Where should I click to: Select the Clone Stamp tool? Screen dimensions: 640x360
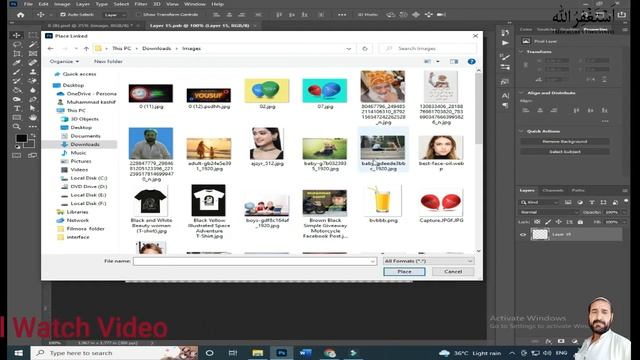click(x=33, y=72)
